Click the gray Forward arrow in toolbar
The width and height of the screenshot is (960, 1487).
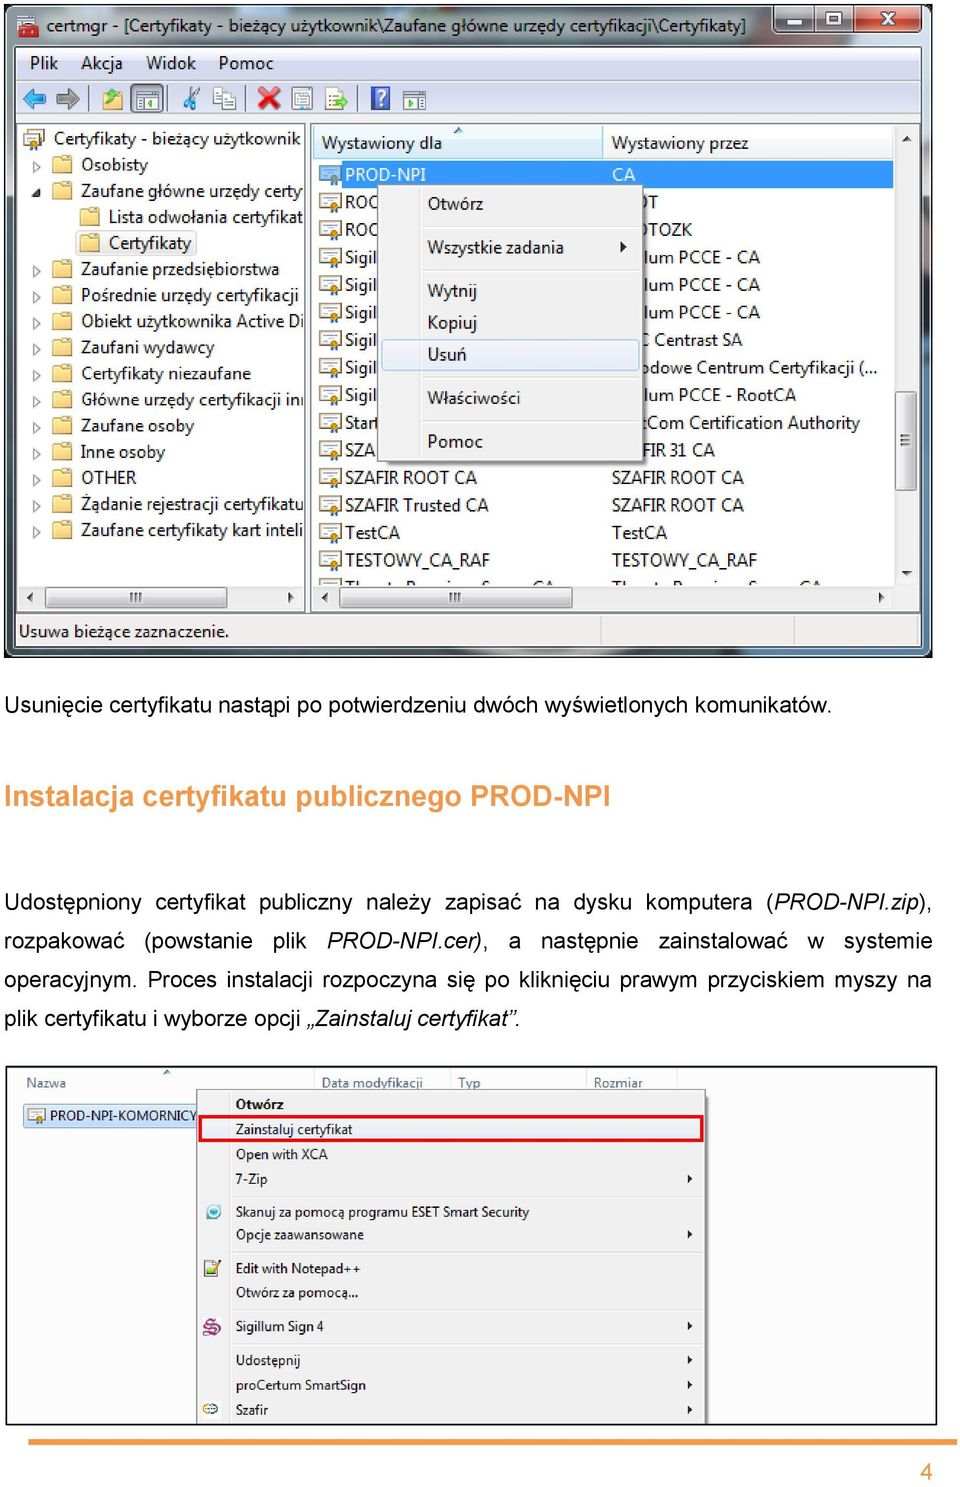(x=68, y=98)
